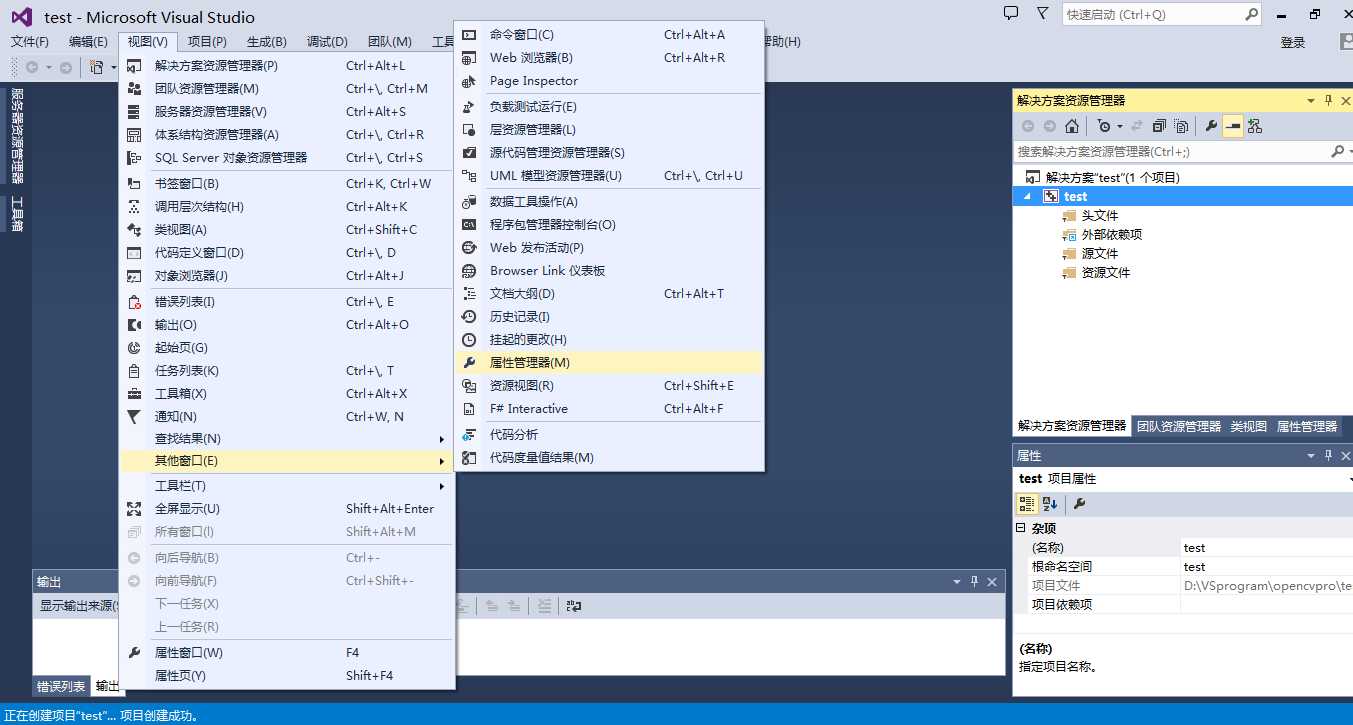Screen dimensions: 1353x725
Task: Select the 资源文件 folder
Action: (1105, 273)
